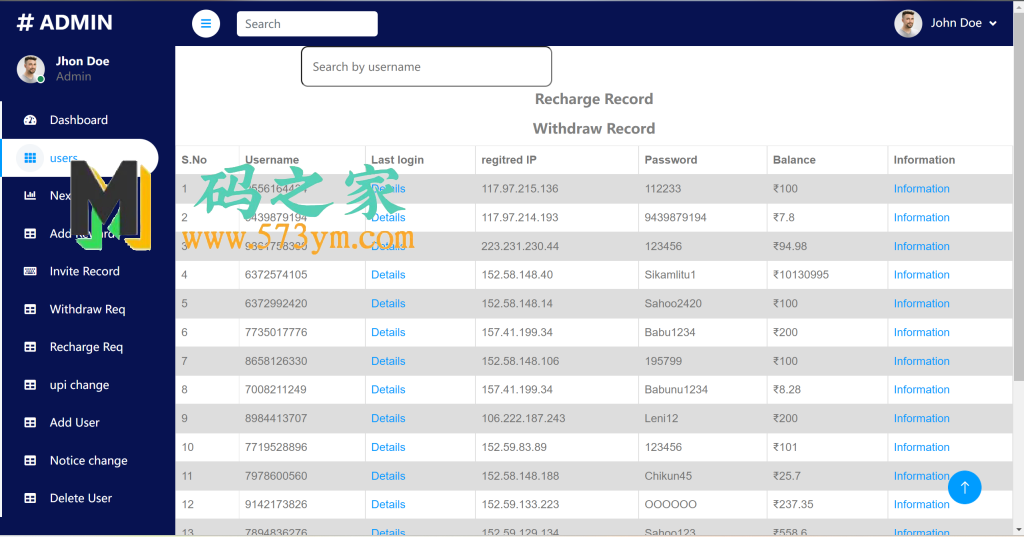Image resolution: width=1024 pixels, height=537 pixels.
Task: Open Information for user 6372574105
Action: (x=921, y=275)
